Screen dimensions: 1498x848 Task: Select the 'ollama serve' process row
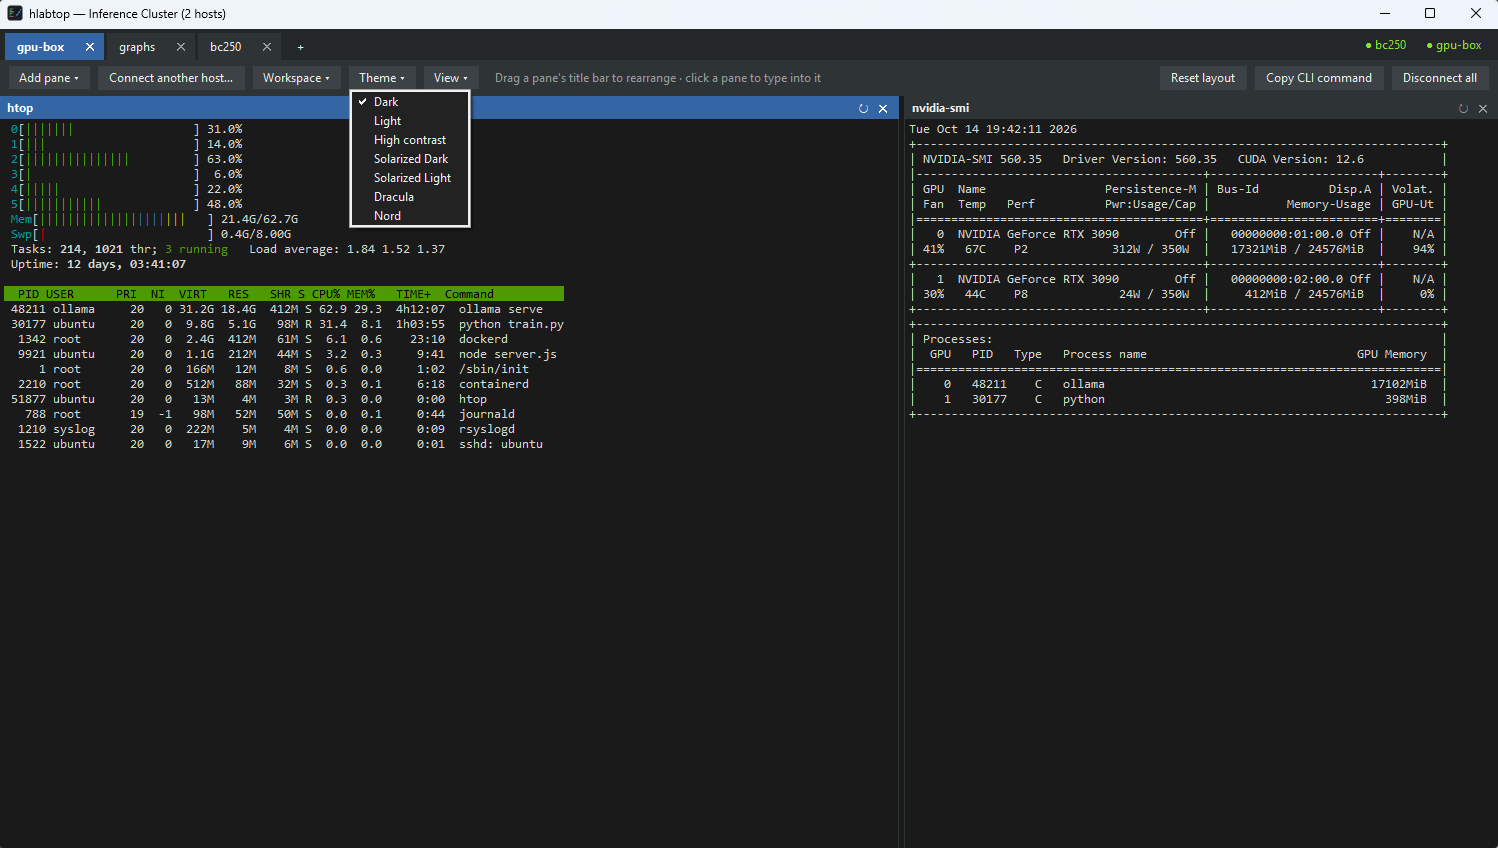[x=284, y=309]
